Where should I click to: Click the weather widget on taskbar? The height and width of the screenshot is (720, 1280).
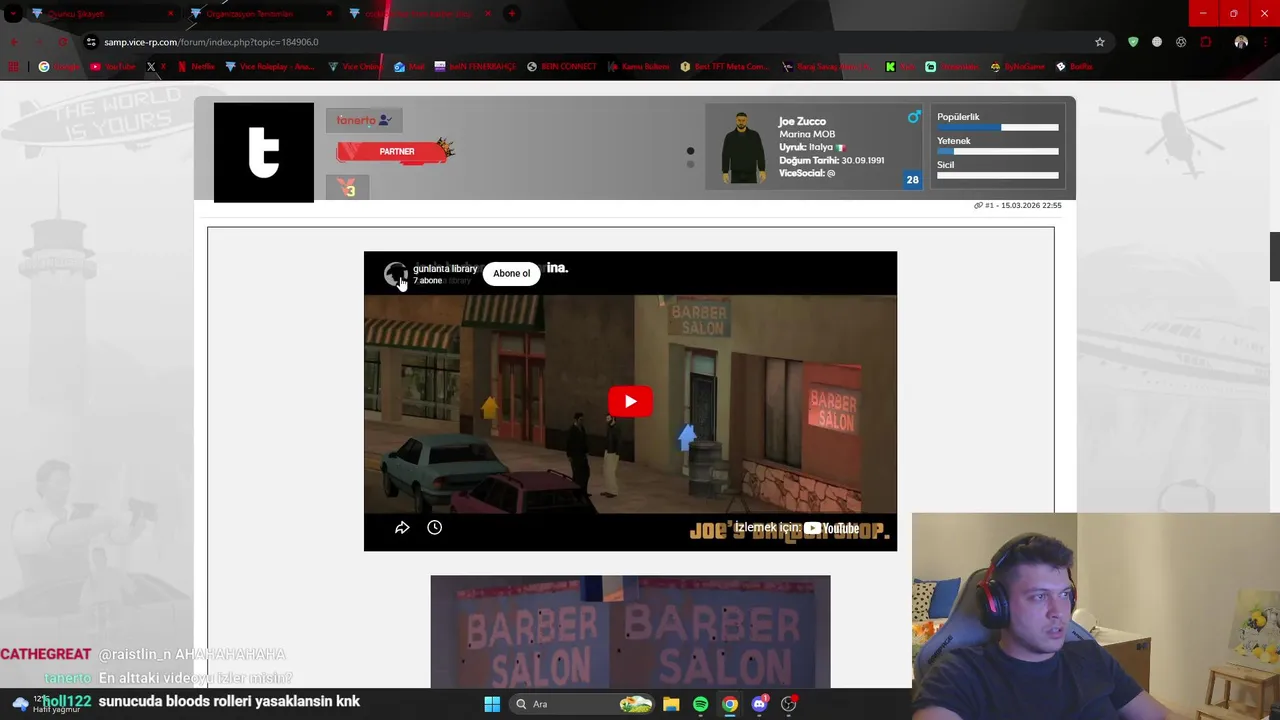[x=45, y=704]
